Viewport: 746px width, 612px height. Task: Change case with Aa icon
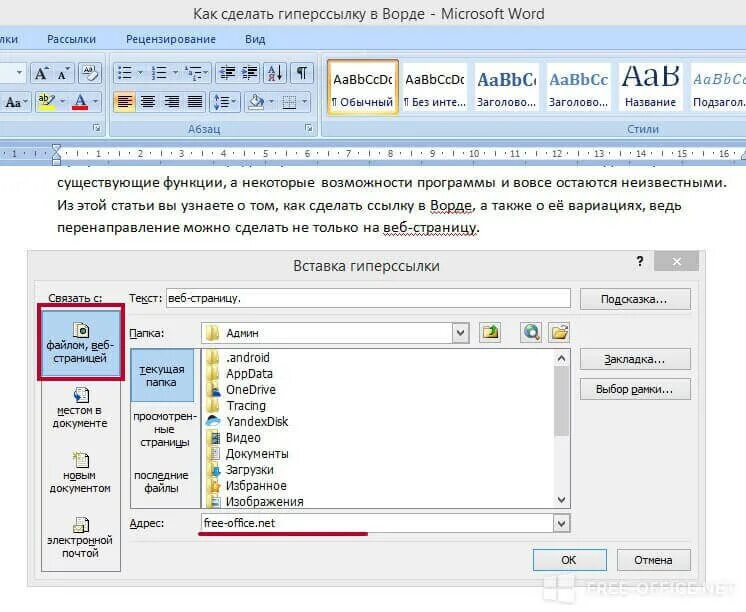[x=15, y=101]
